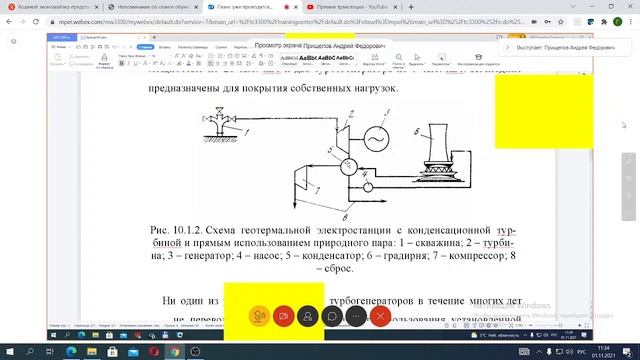Image resolution: width=640 pixels, height=360 pixels.
Task: Reload the Webex page
Action: click(x=36, y=22)
